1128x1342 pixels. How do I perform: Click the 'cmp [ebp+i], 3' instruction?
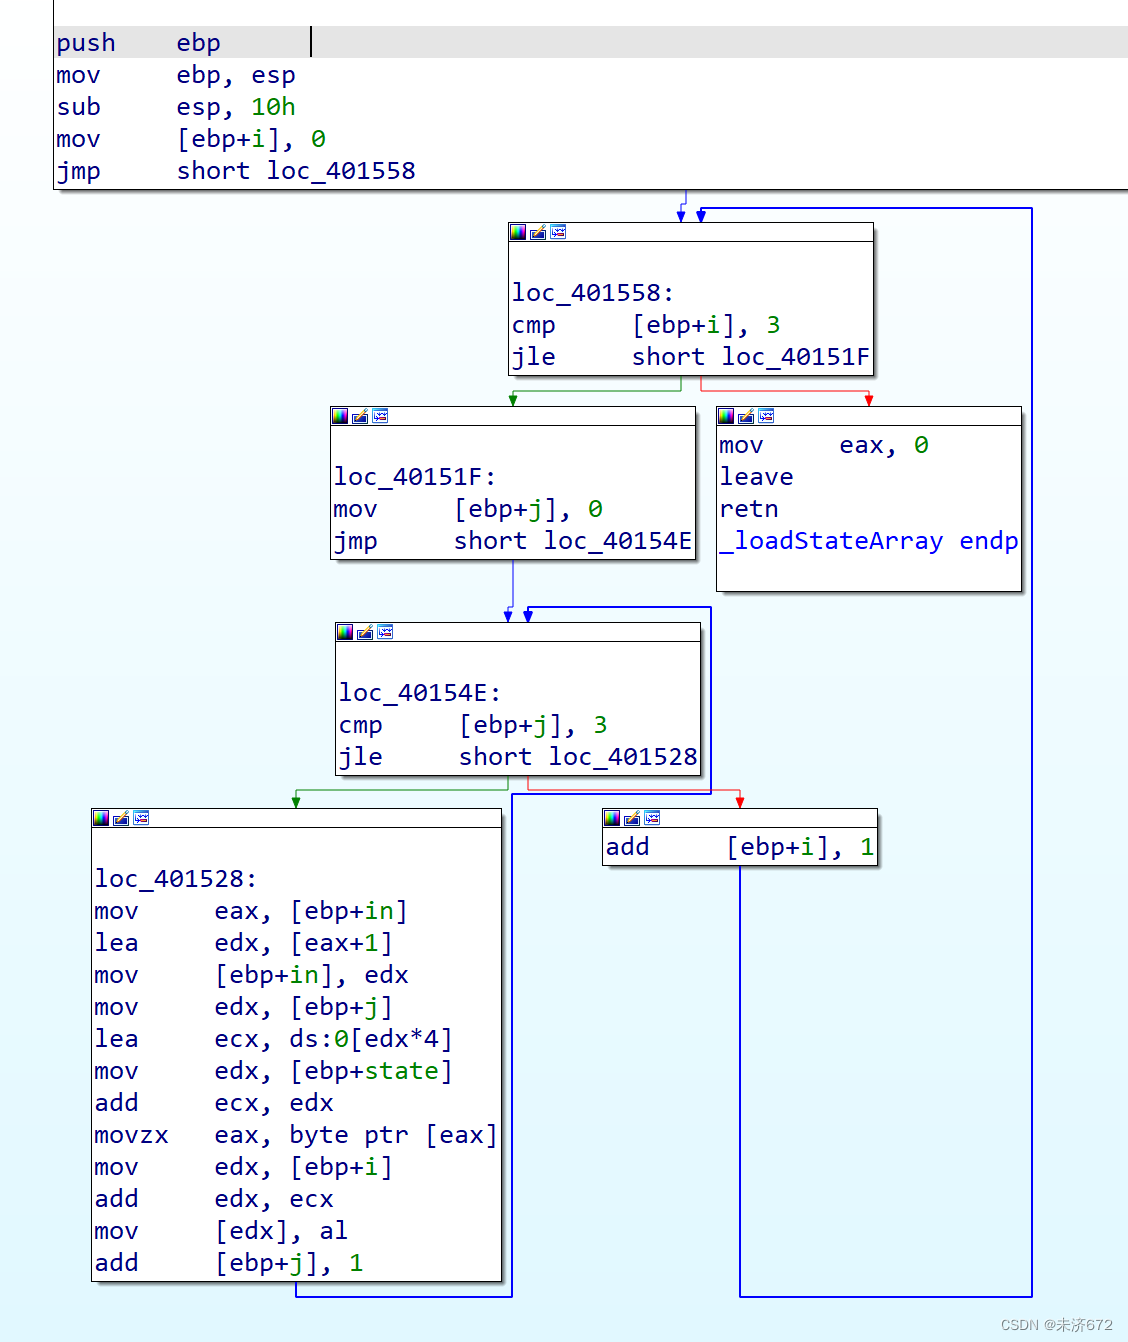(x=646, y=325)
